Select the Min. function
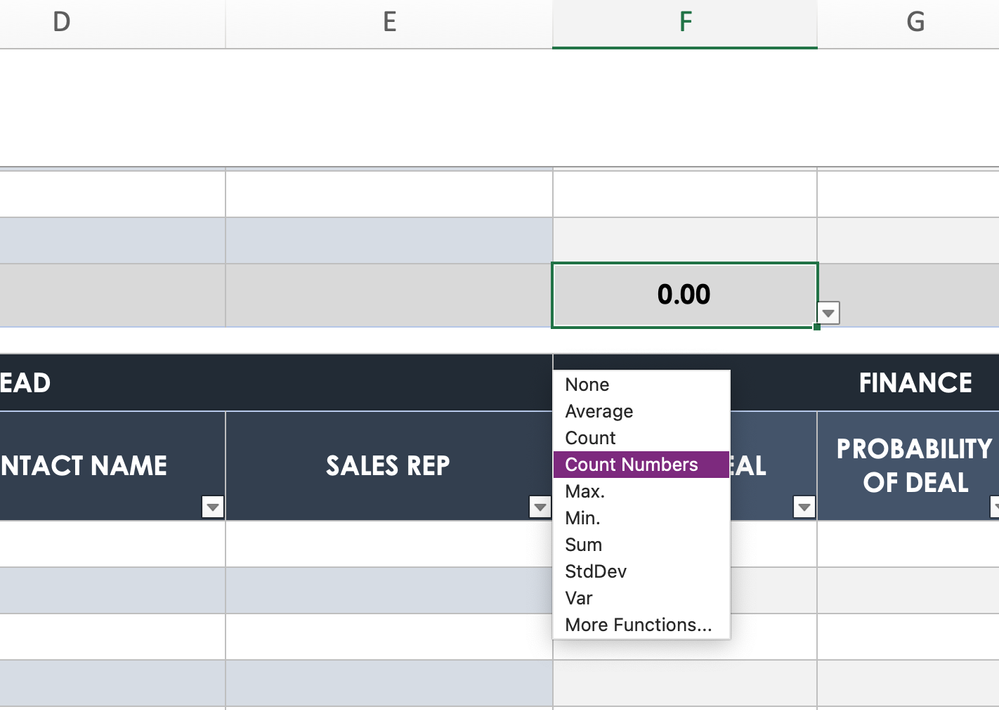Viewport: 999px width, 710px height. (x=583, y=518)
